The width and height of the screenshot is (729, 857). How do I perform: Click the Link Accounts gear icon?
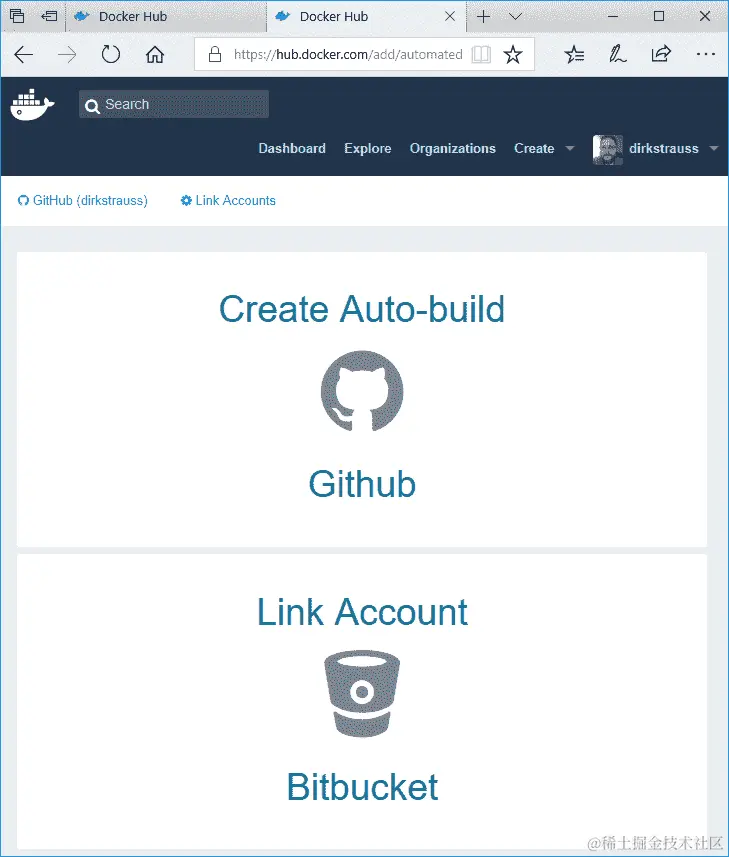click(x=186, y=201)
